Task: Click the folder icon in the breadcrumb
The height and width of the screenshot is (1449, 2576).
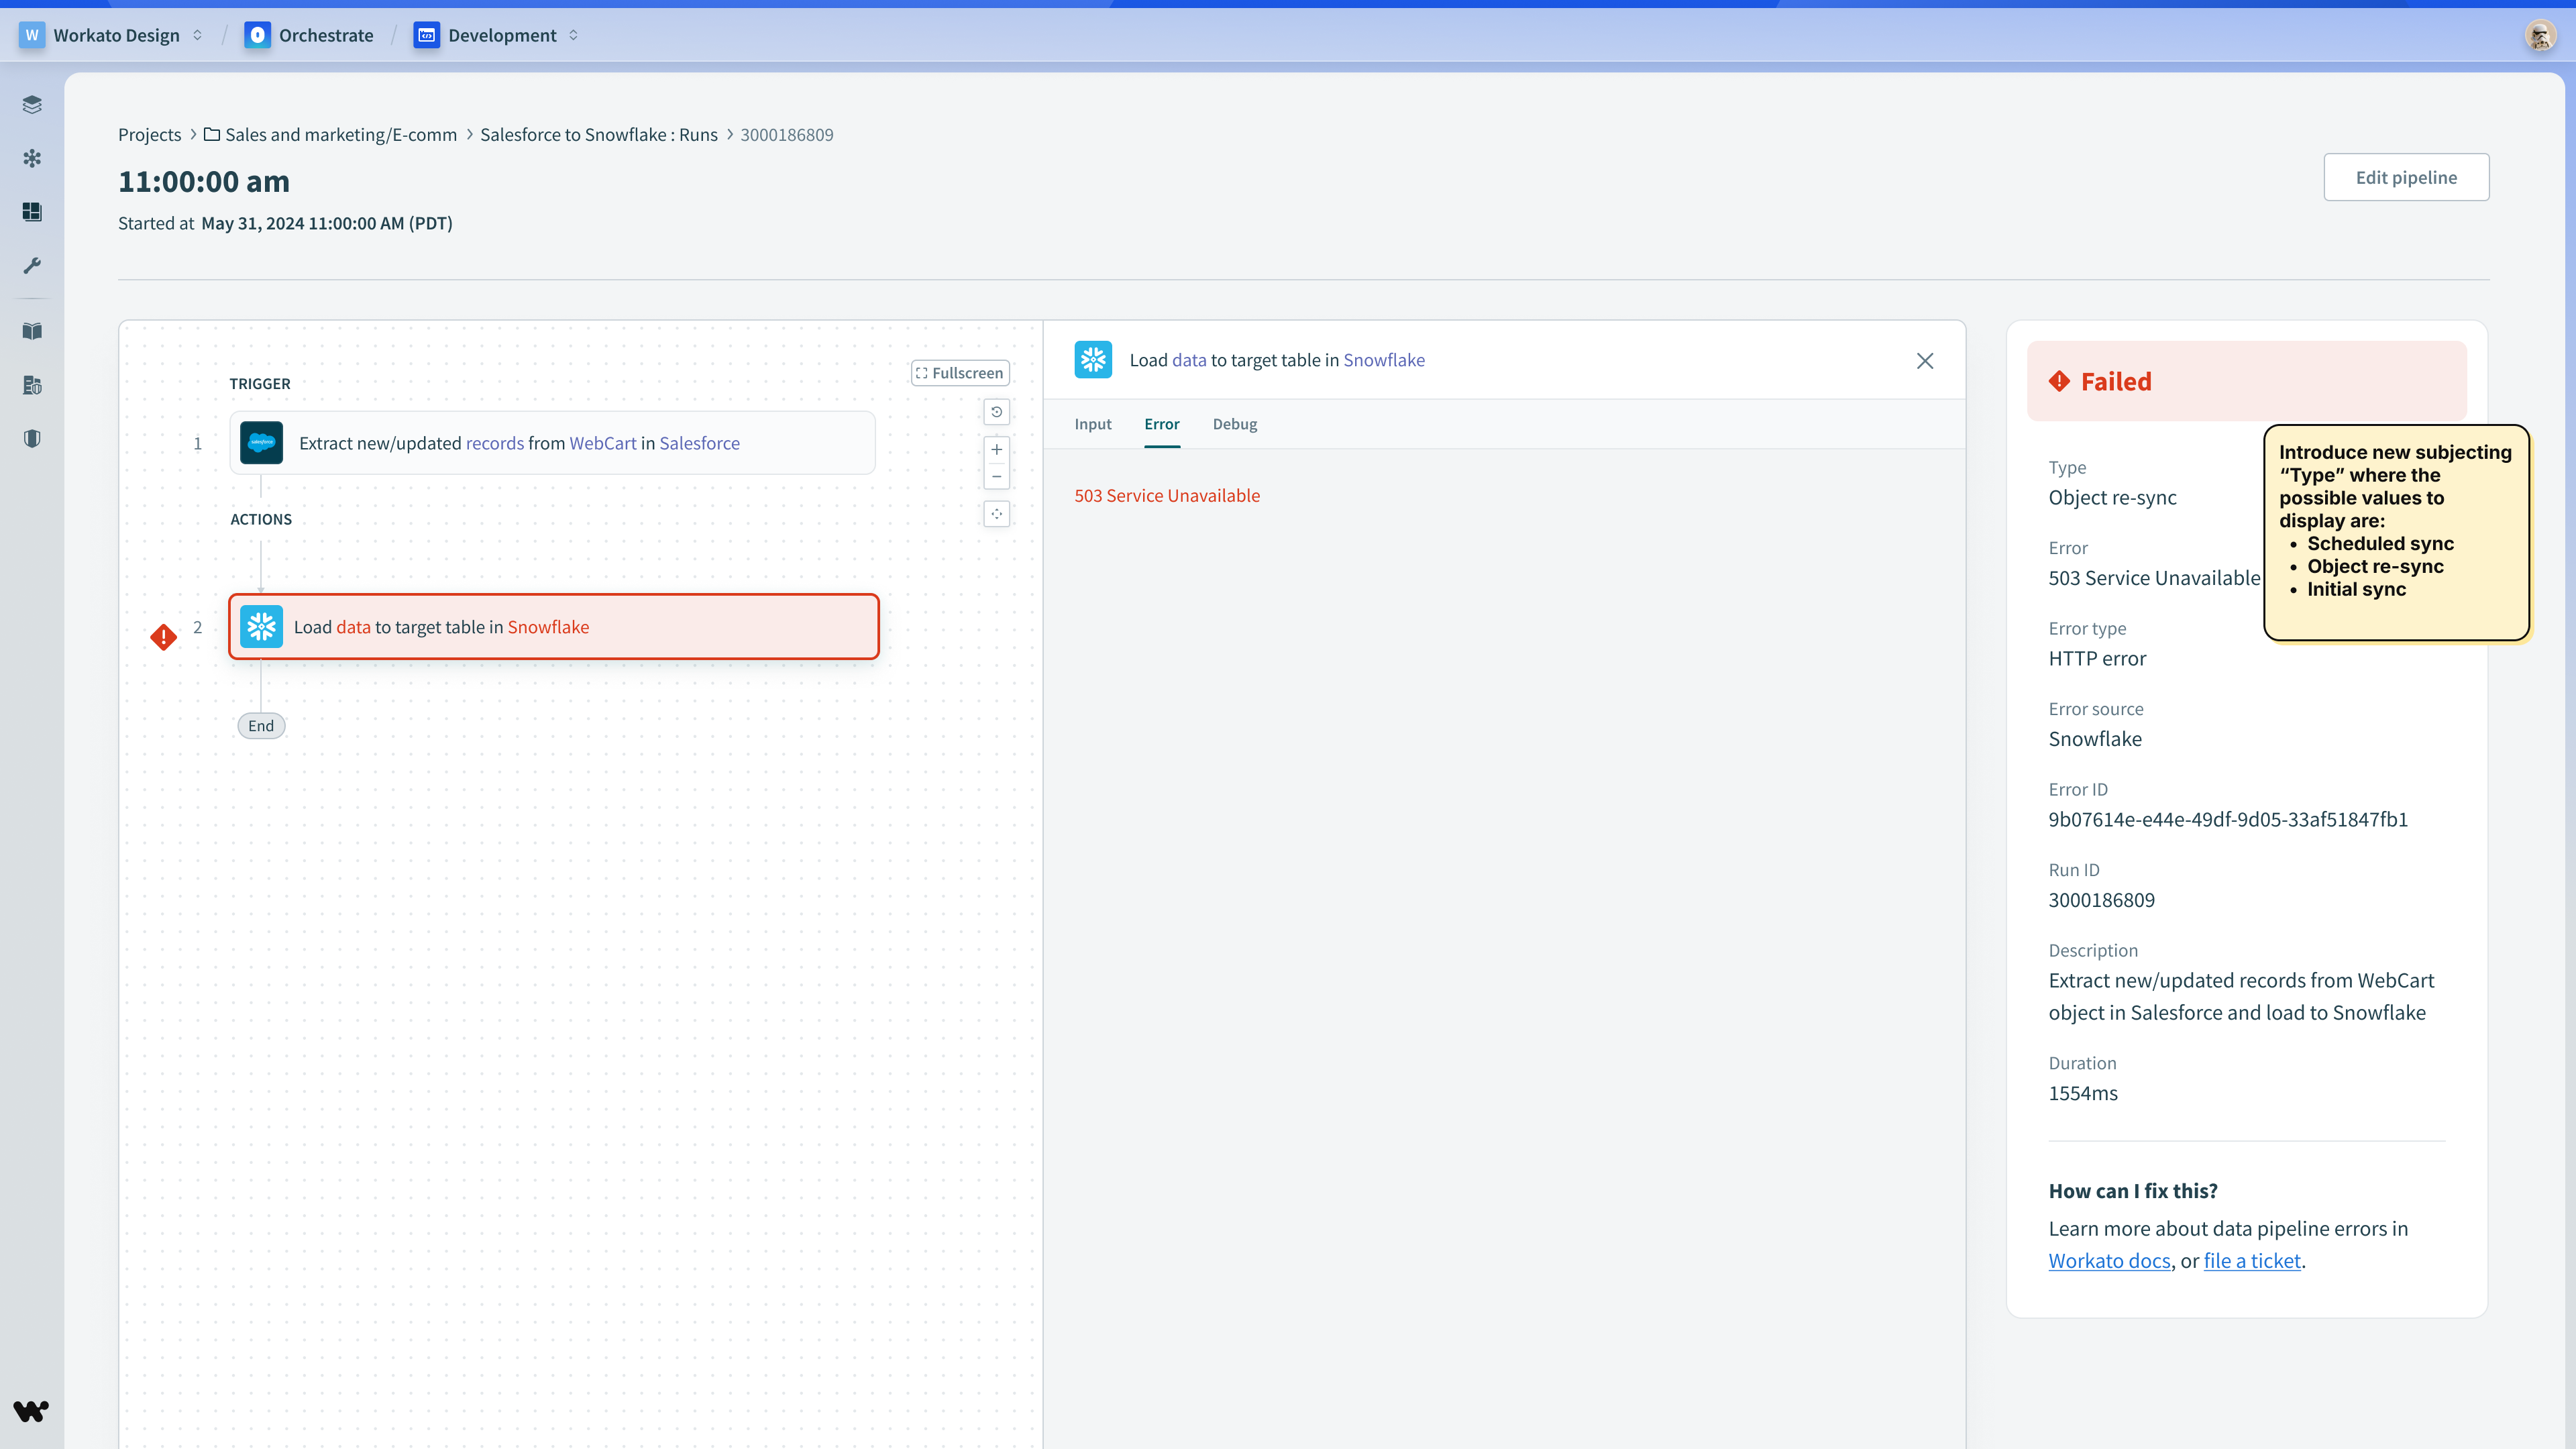Action: pyautogui.click(x=212, y=134)
